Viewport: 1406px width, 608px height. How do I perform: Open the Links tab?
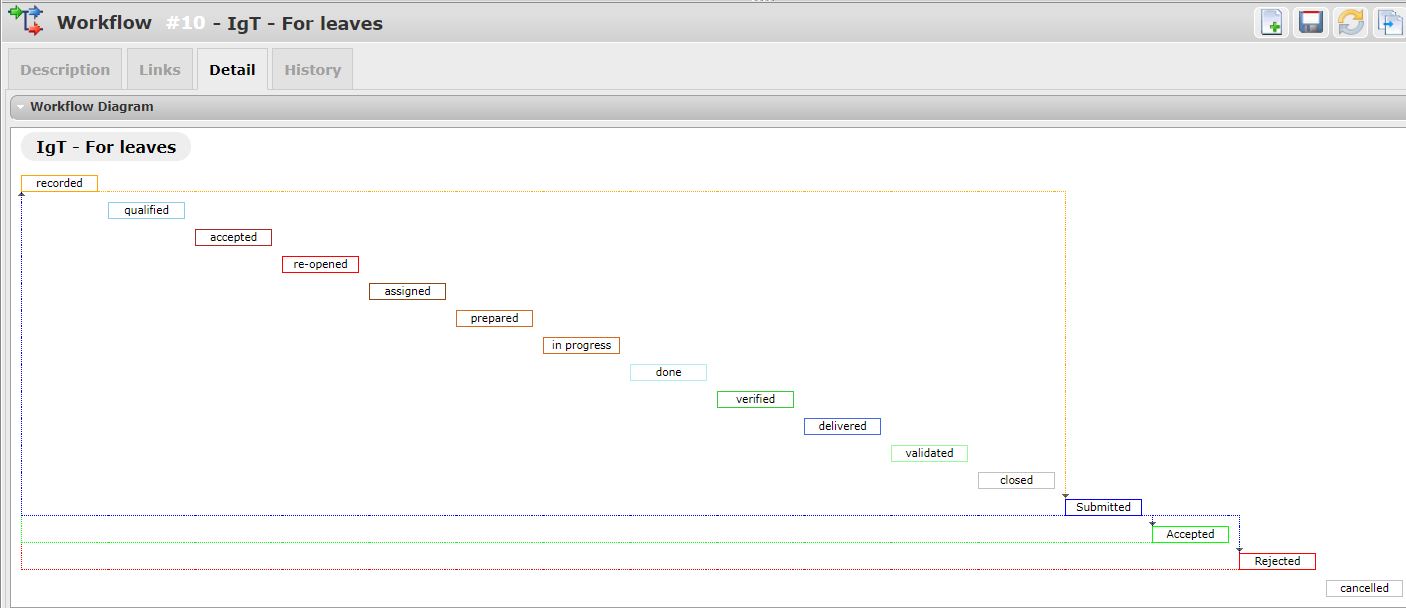160,70
